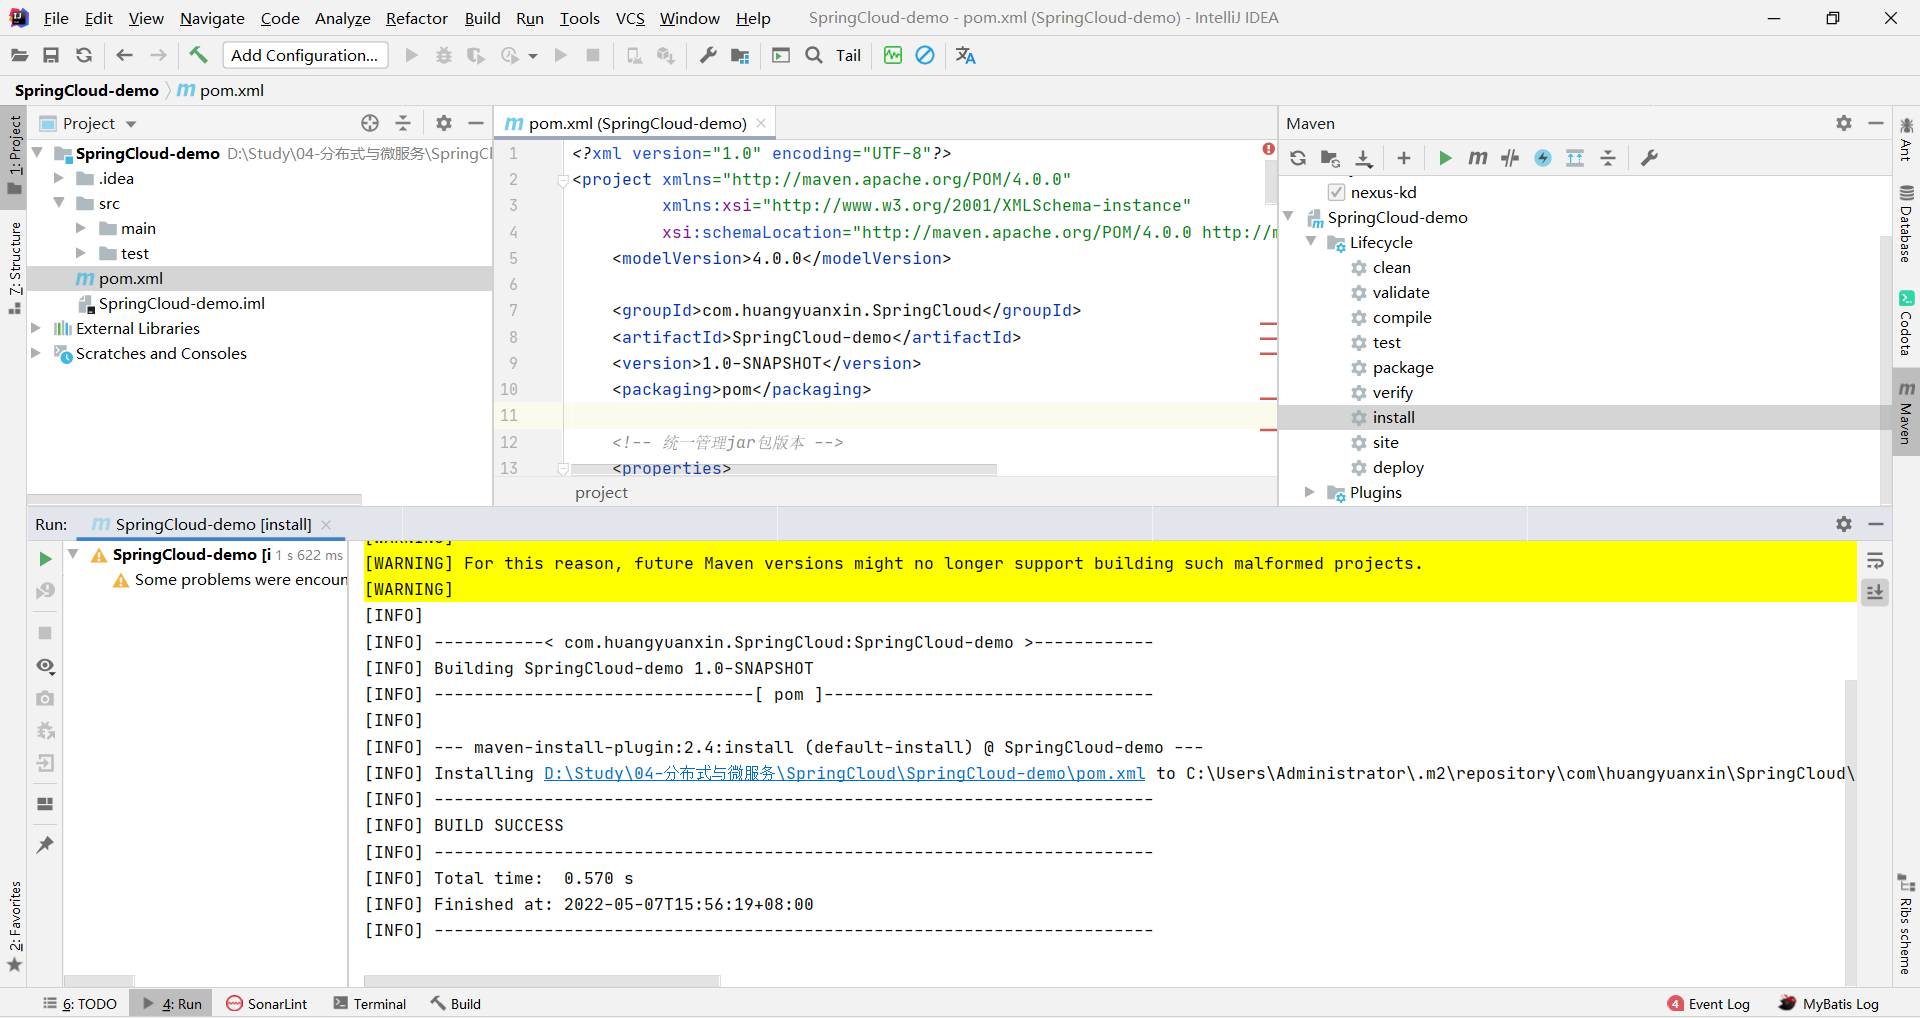Image resolution: width=1920 pixels, height=1018 pixels.
Task: Open the Terminal tool window
Action: click(x=370, y=1004)
